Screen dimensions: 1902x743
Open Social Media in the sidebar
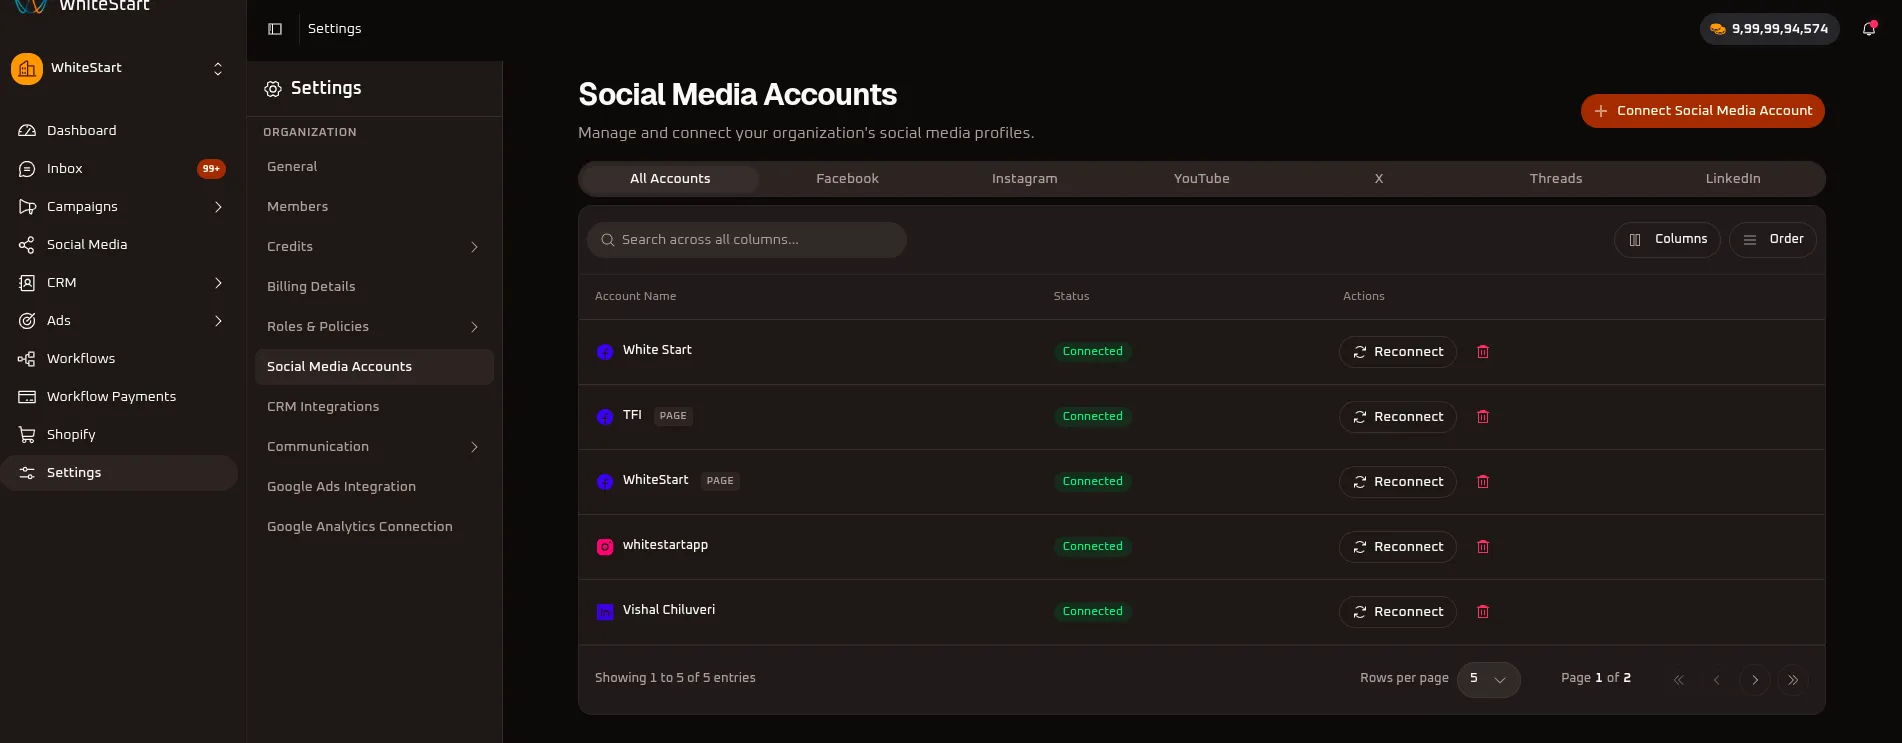(119, 245)
